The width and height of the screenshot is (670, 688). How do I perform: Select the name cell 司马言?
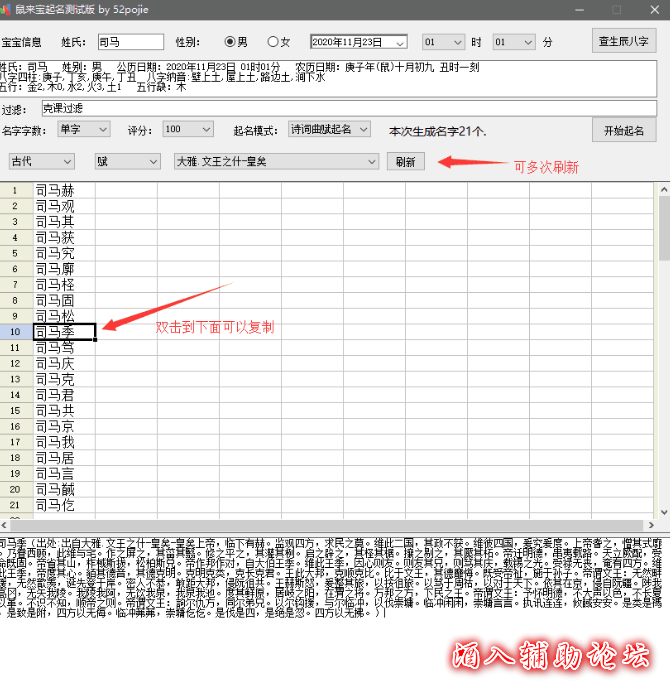pos(64,474)
